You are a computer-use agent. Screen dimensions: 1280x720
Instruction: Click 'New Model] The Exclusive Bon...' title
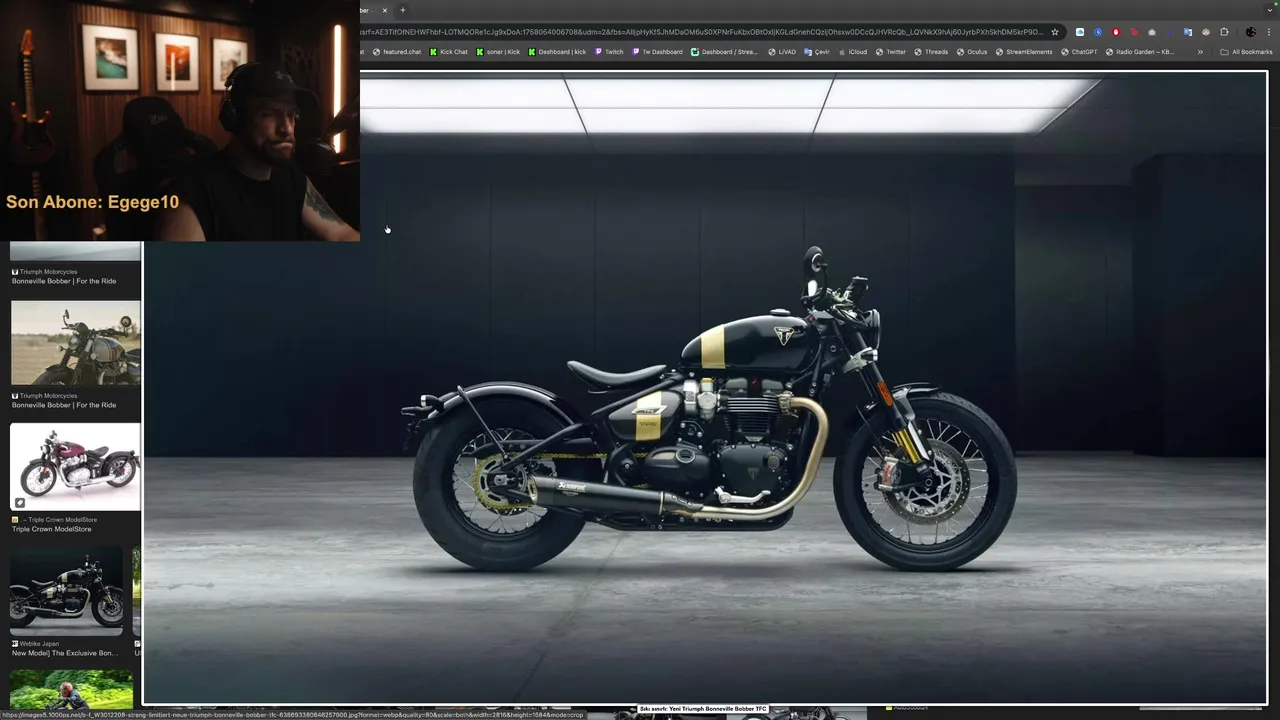pyautogui.click(x=65, y=653)
